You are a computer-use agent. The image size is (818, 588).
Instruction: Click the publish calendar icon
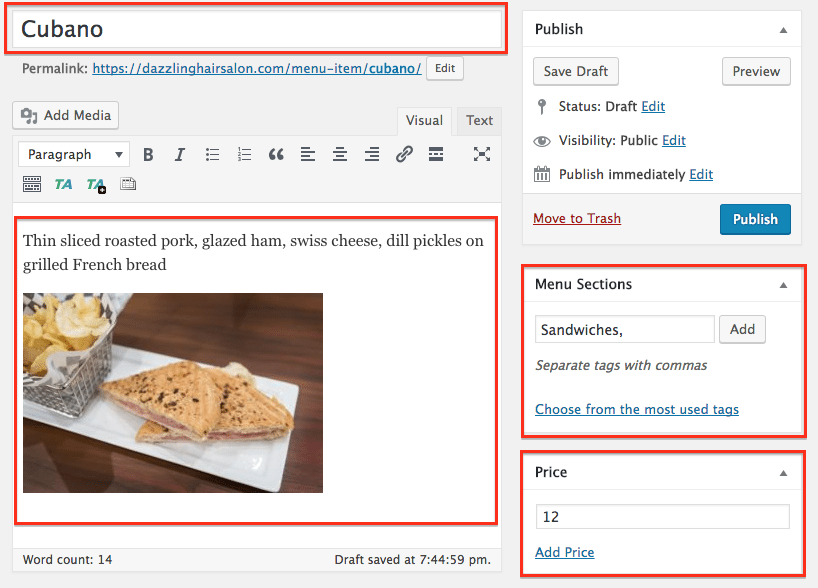[x=542, y=174]
